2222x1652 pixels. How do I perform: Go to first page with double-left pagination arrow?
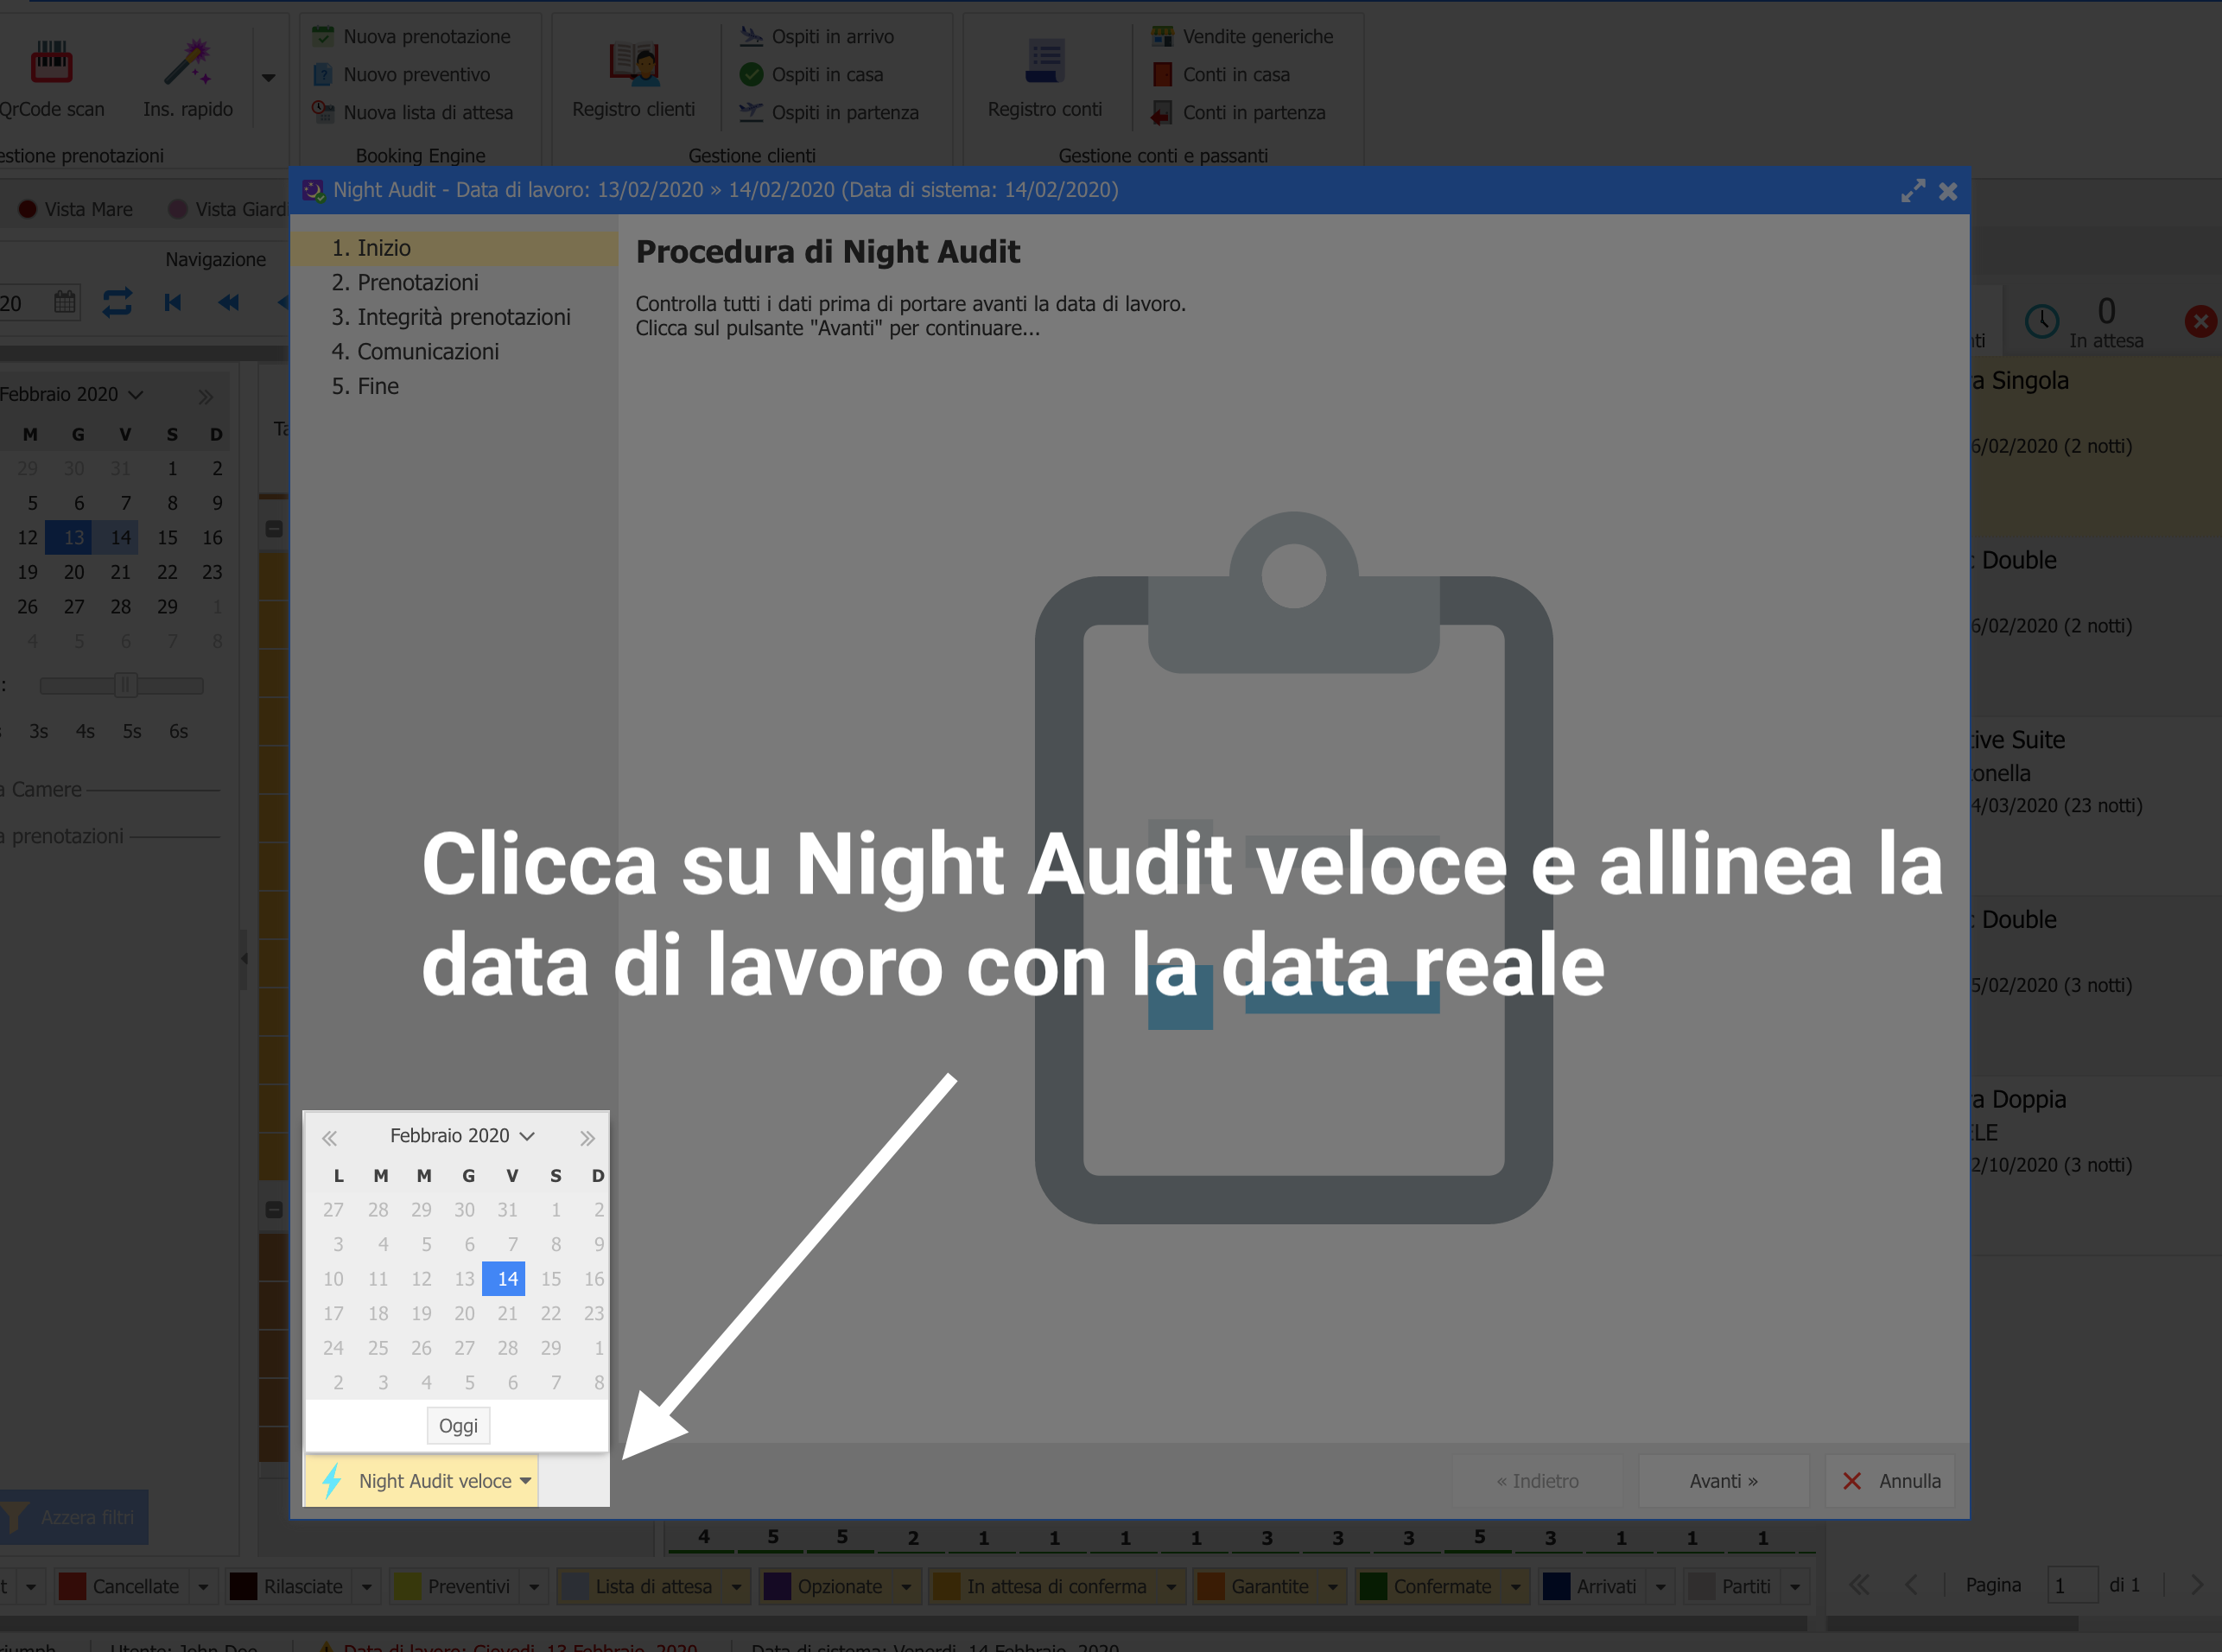(1858, 1584)
